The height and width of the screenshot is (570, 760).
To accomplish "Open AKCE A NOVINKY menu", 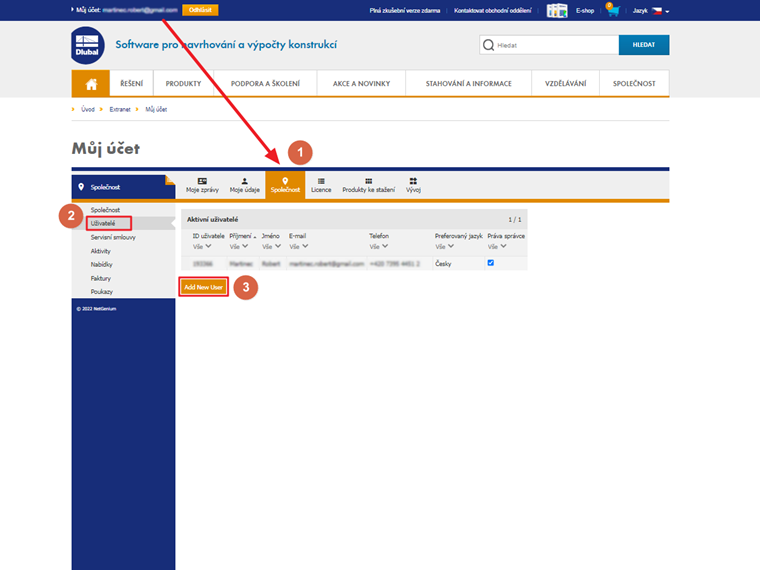I will tap(361, 84).
